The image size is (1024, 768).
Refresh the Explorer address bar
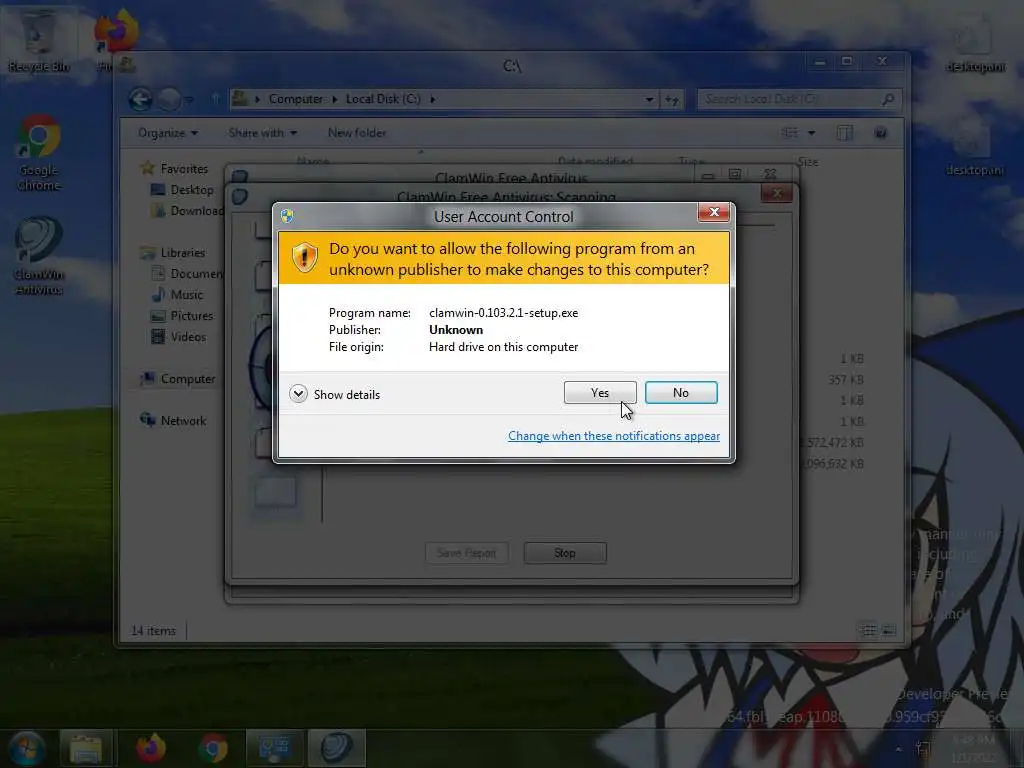point(671,99)
